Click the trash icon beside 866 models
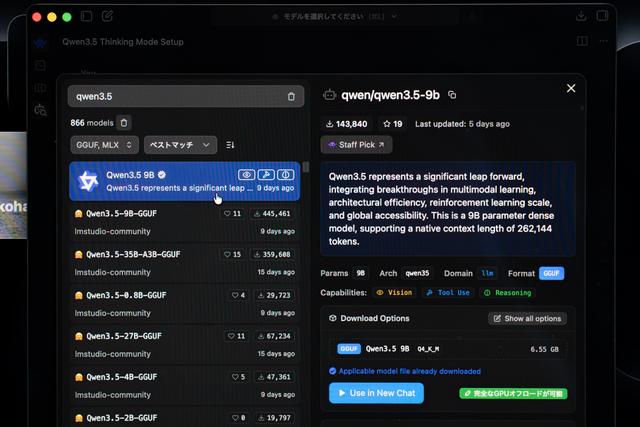Screen dimensions: 640x427 (124, 123)
